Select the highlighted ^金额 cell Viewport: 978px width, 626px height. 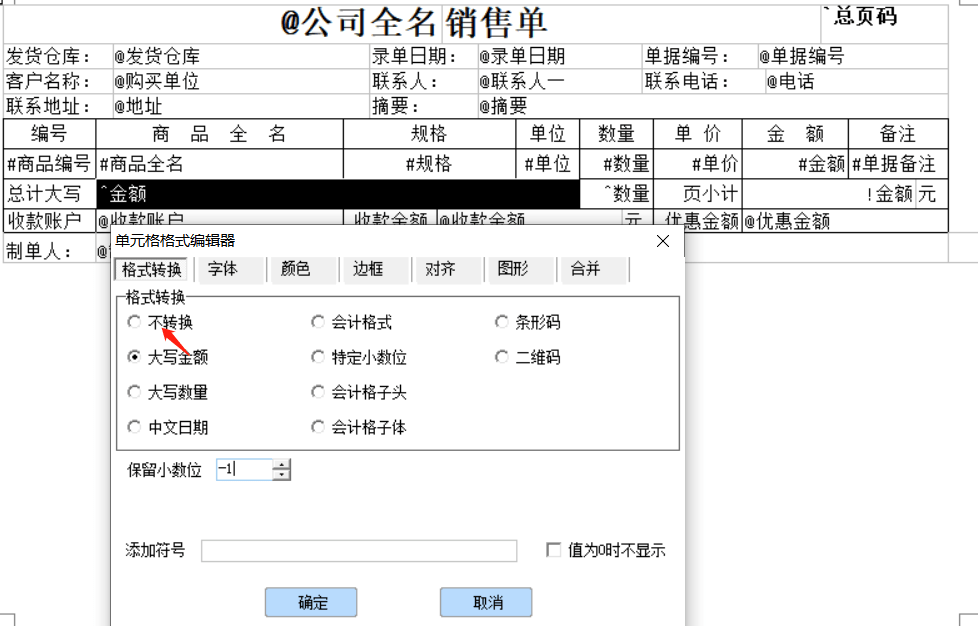click(337, 194)
